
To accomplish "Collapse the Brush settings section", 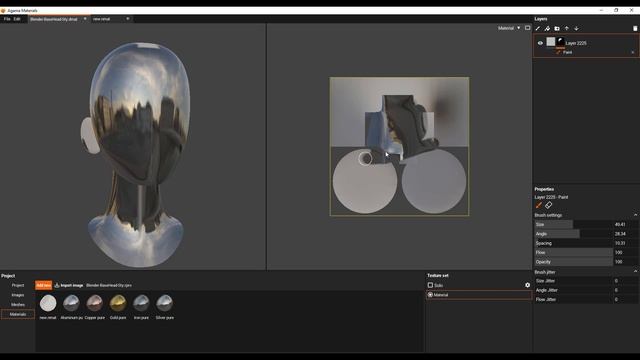I will 635,215.
